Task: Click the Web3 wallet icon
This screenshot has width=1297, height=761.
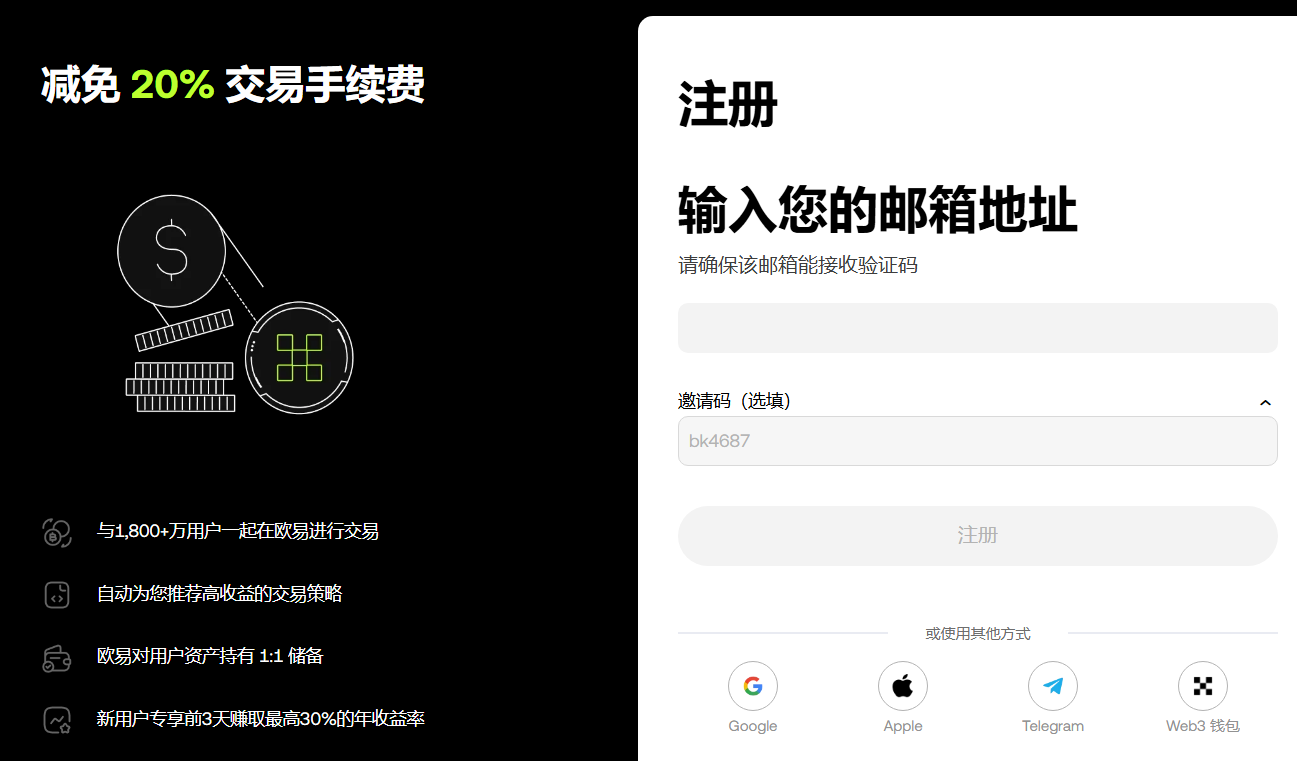Action: (1203, 686)
